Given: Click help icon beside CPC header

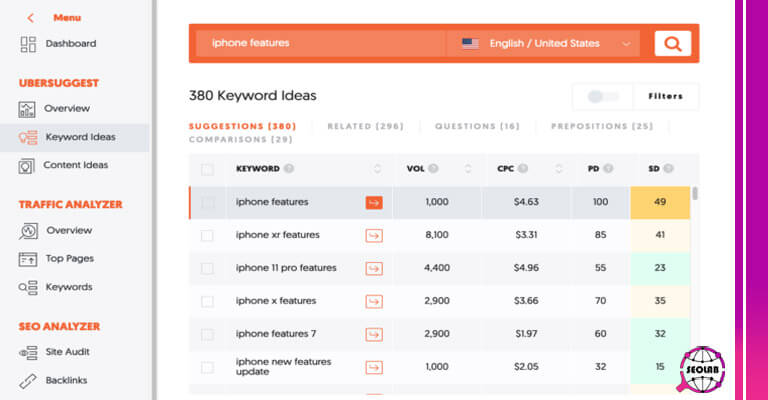Looking at the screenshot, I should click(x=523, y=168).
